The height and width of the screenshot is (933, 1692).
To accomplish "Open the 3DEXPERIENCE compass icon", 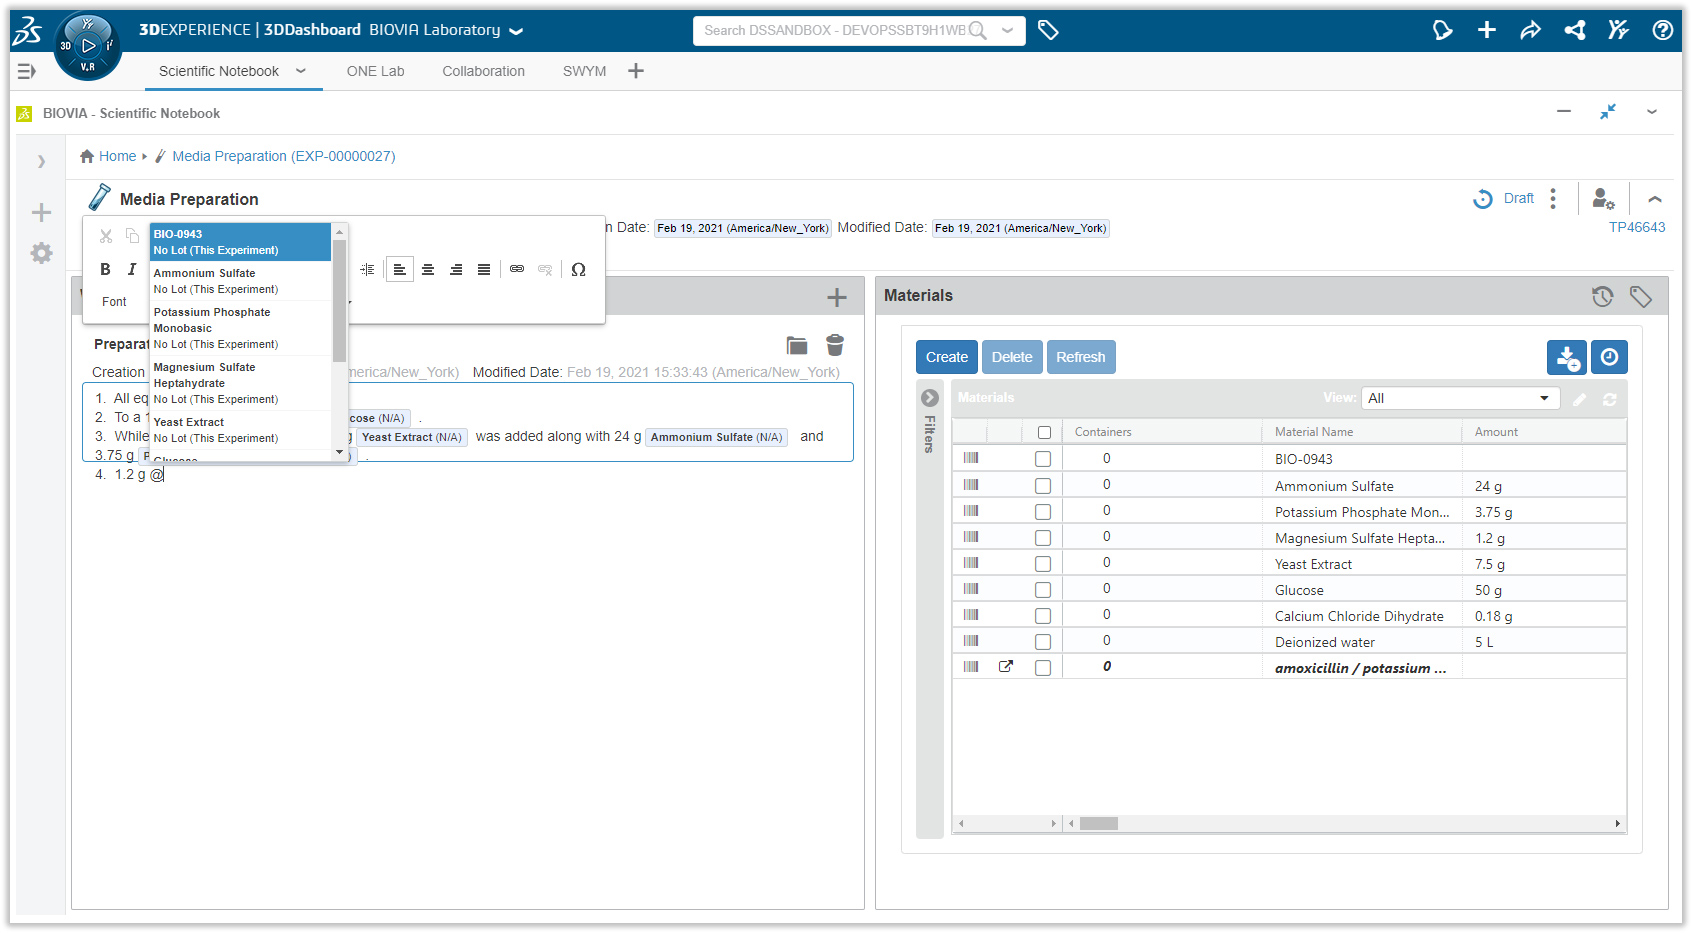I will click(x=88, y=46).
